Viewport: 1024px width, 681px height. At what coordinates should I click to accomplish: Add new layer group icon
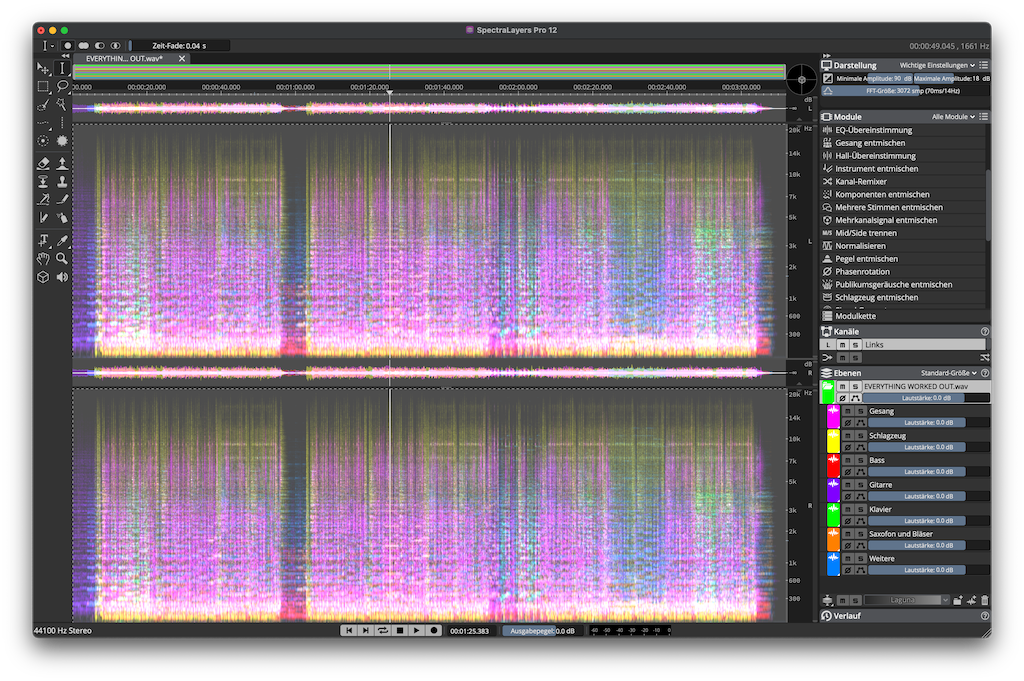tap(957, 600)
